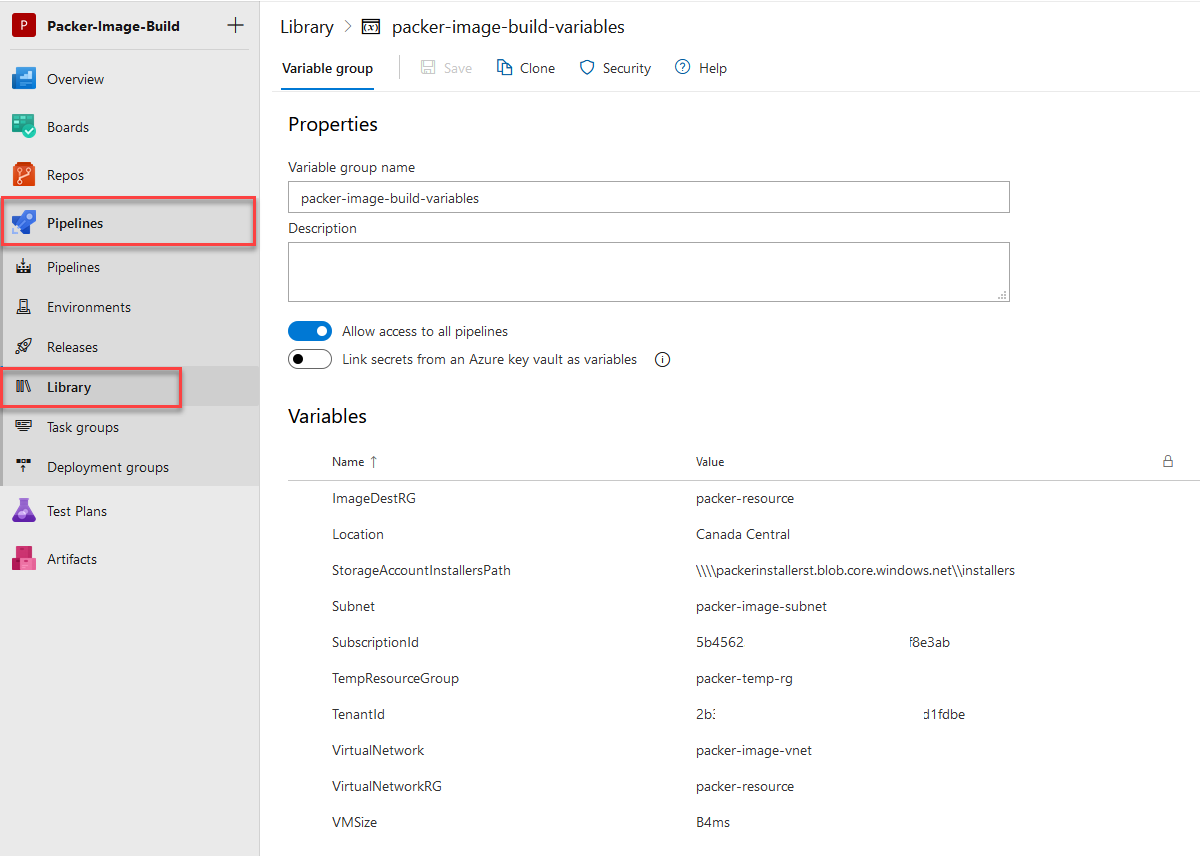The width and height of the screenshot is (1200, 856).
Task: Click inside the Description text field
Action: tap(648, 271)
